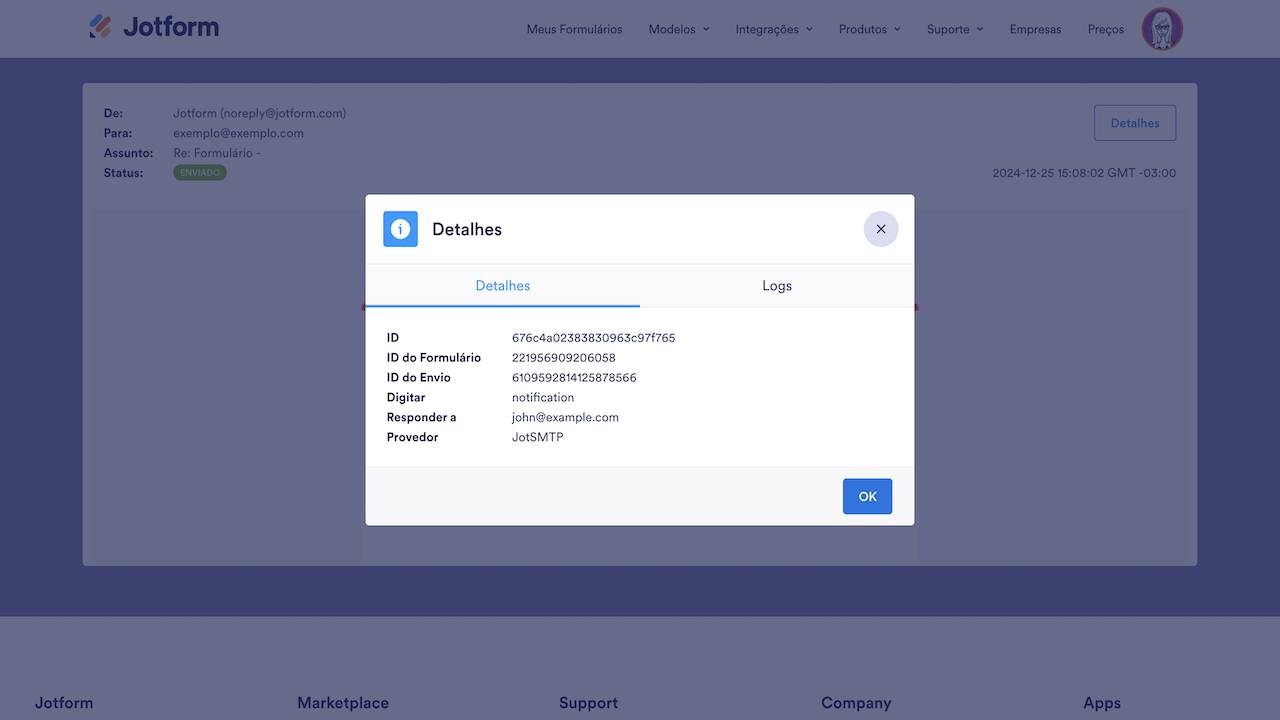Select the email ID value 676c4a02383830963c97f765
The image size is (1280, 720).
[593, 337]
